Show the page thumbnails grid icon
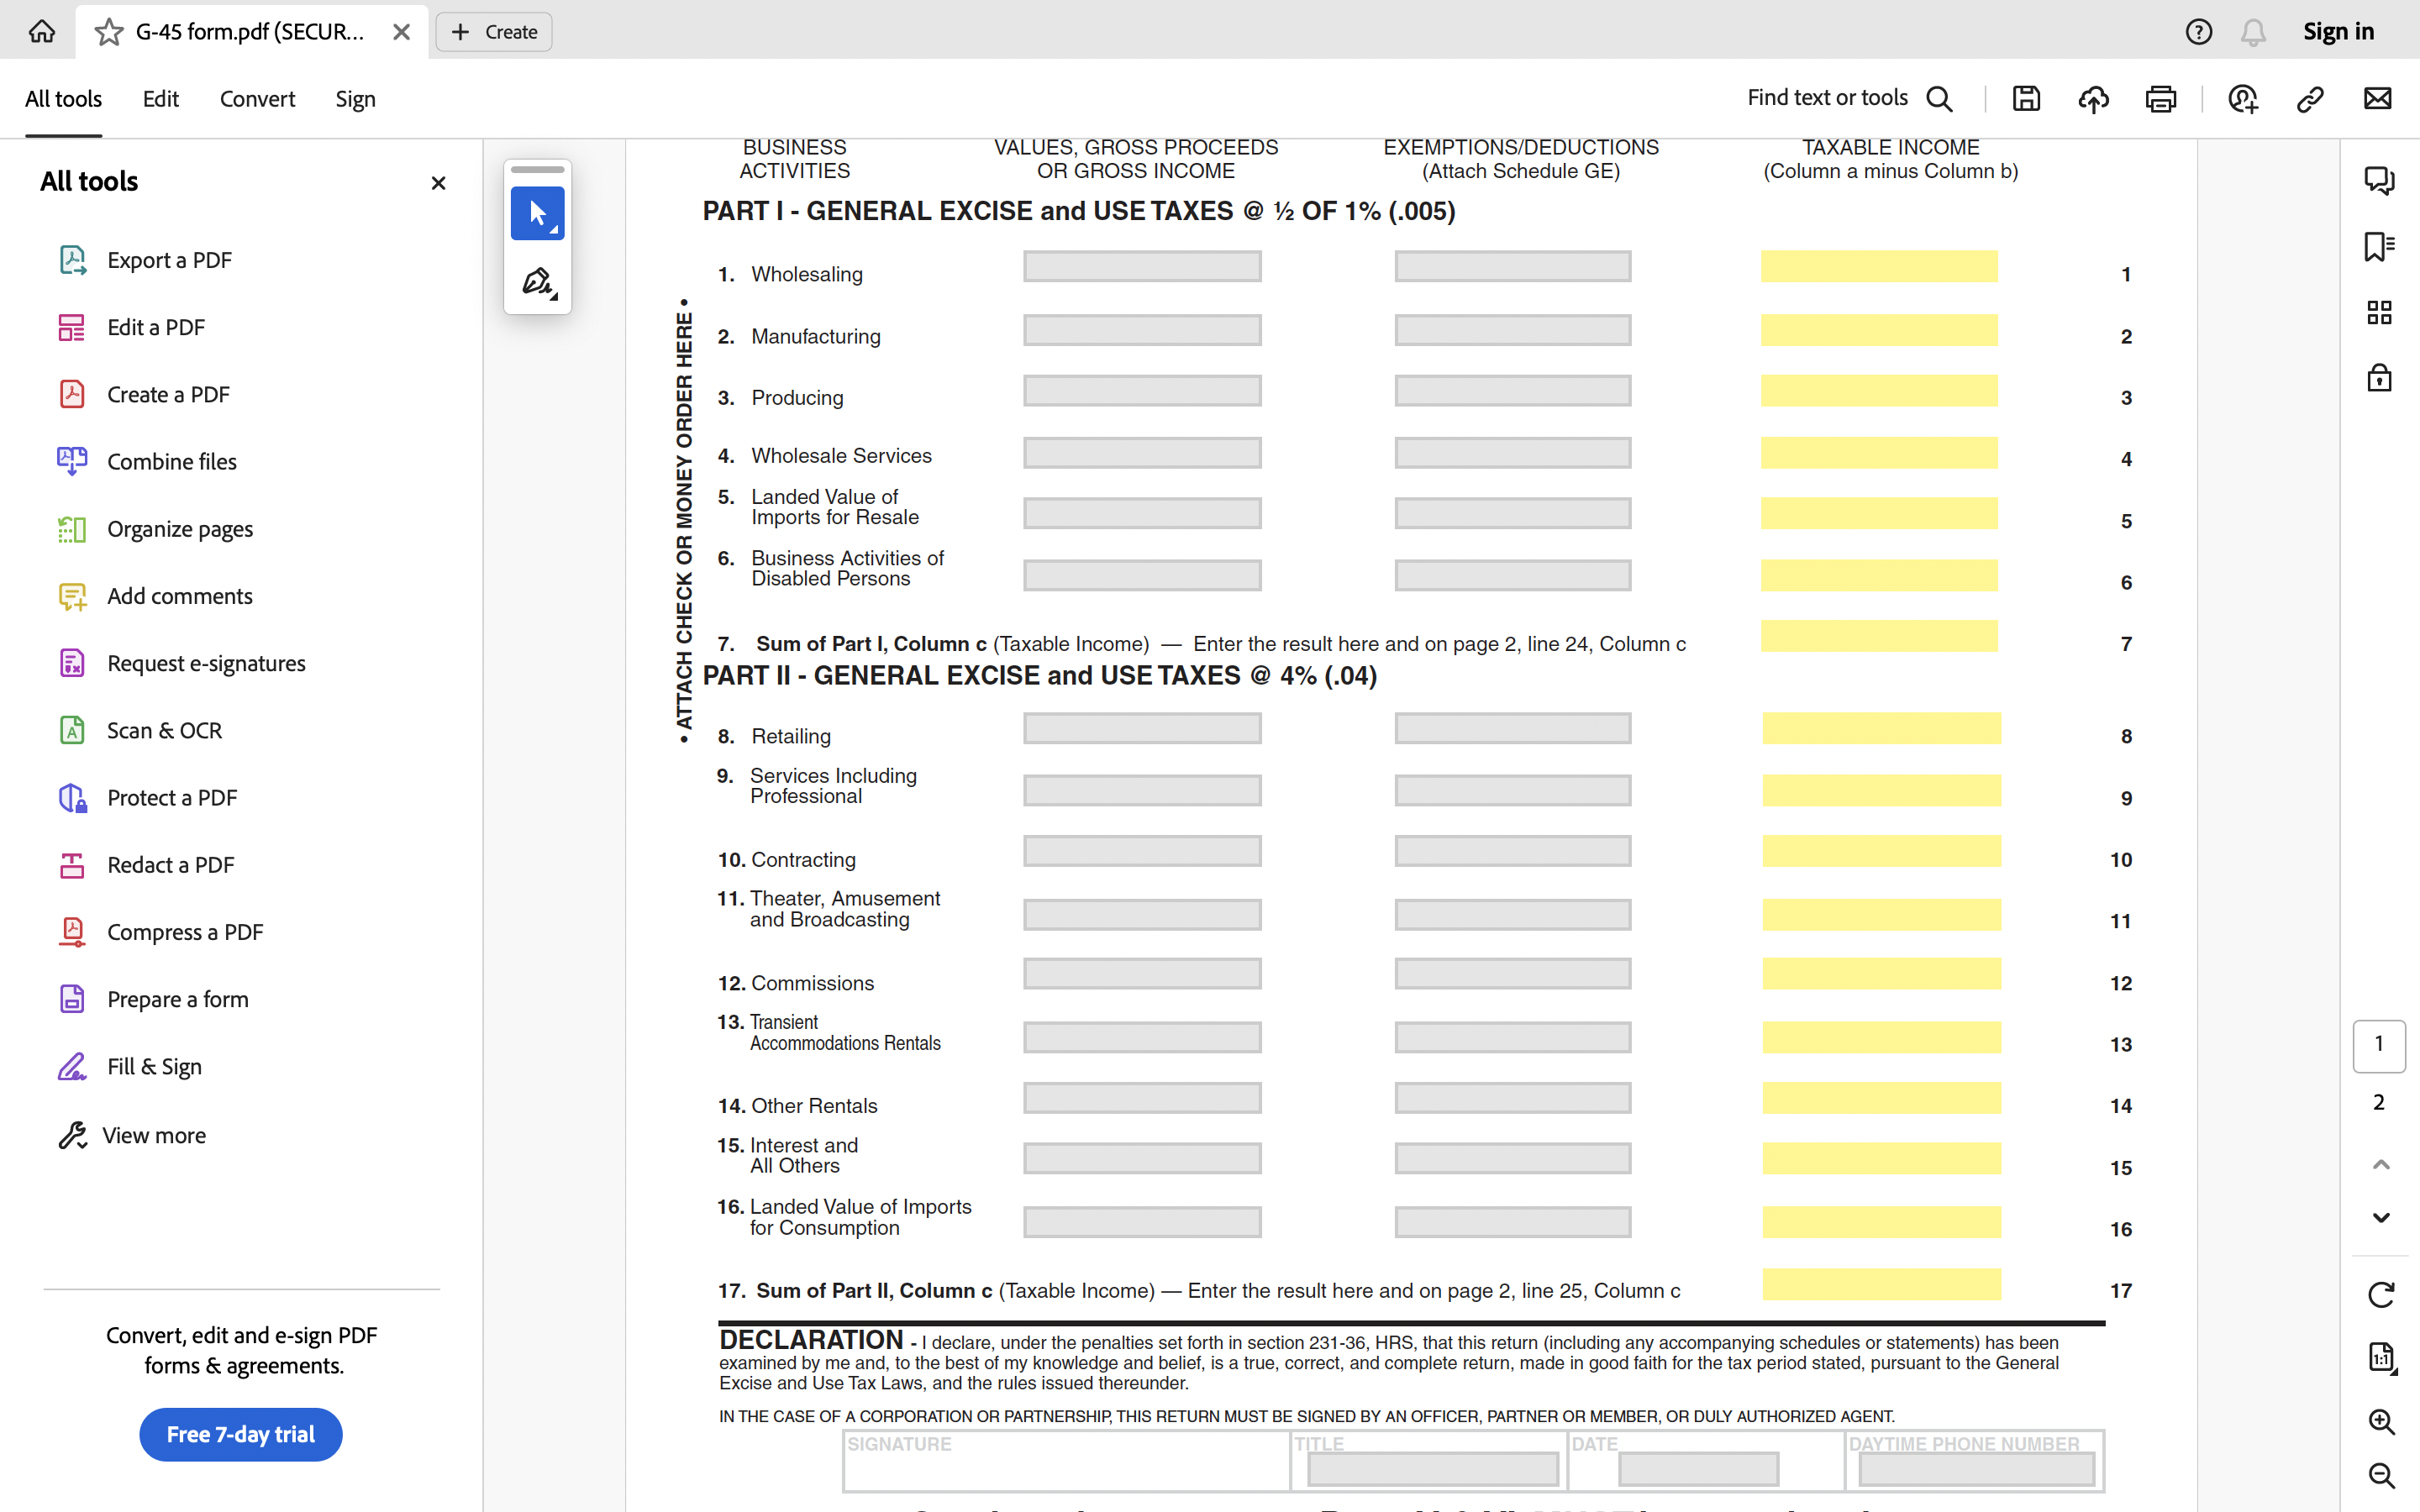This screenshot has height=1512, width=2420. tap(2379, 313)
